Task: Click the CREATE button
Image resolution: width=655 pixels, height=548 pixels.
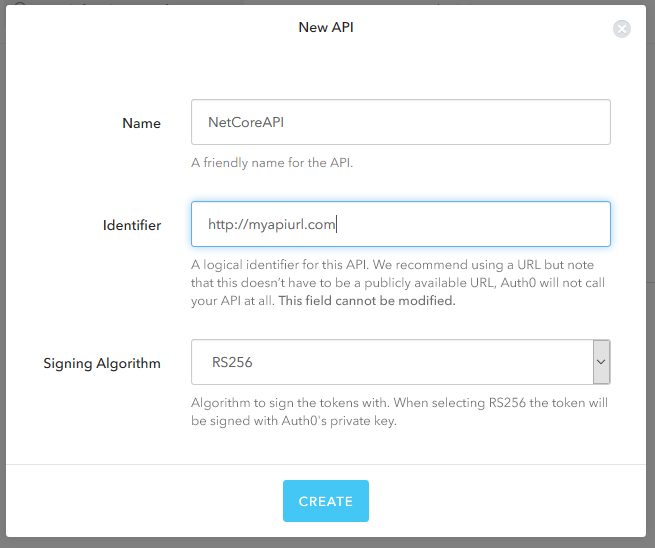Action: (326, 501)
